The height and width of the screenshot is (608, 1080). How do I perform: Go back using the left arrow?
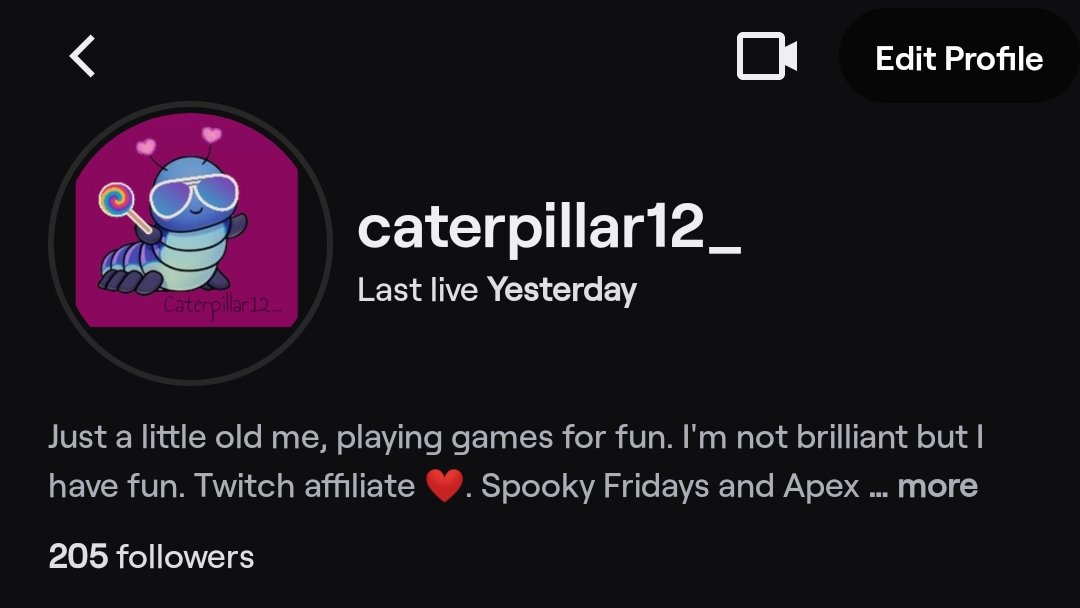tap(82, 56)
